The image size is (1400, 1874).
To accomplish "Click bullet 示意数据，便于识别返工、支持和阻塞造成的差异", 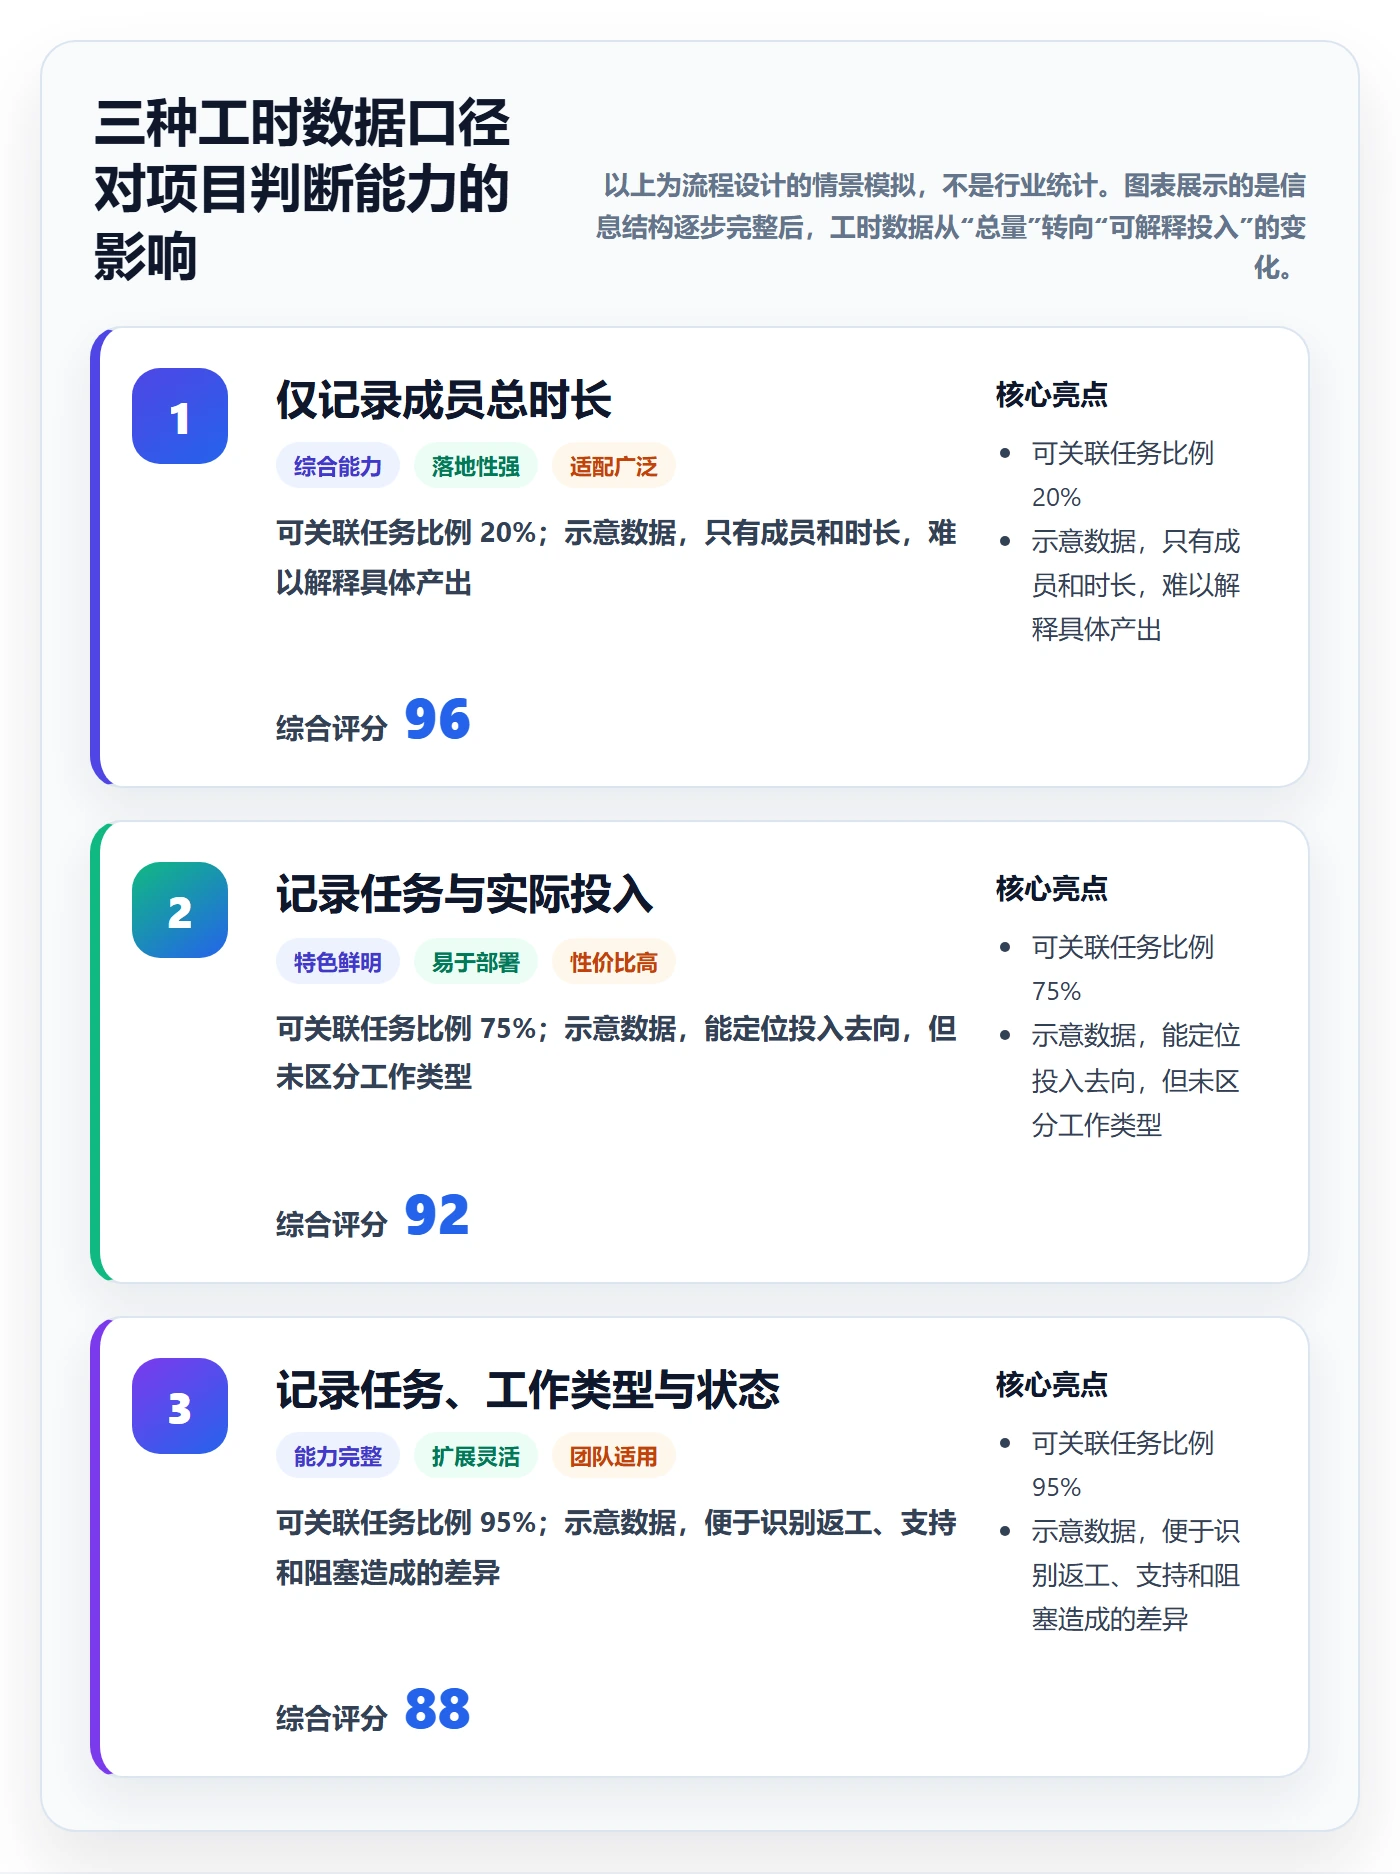I will point(1136,1575).
